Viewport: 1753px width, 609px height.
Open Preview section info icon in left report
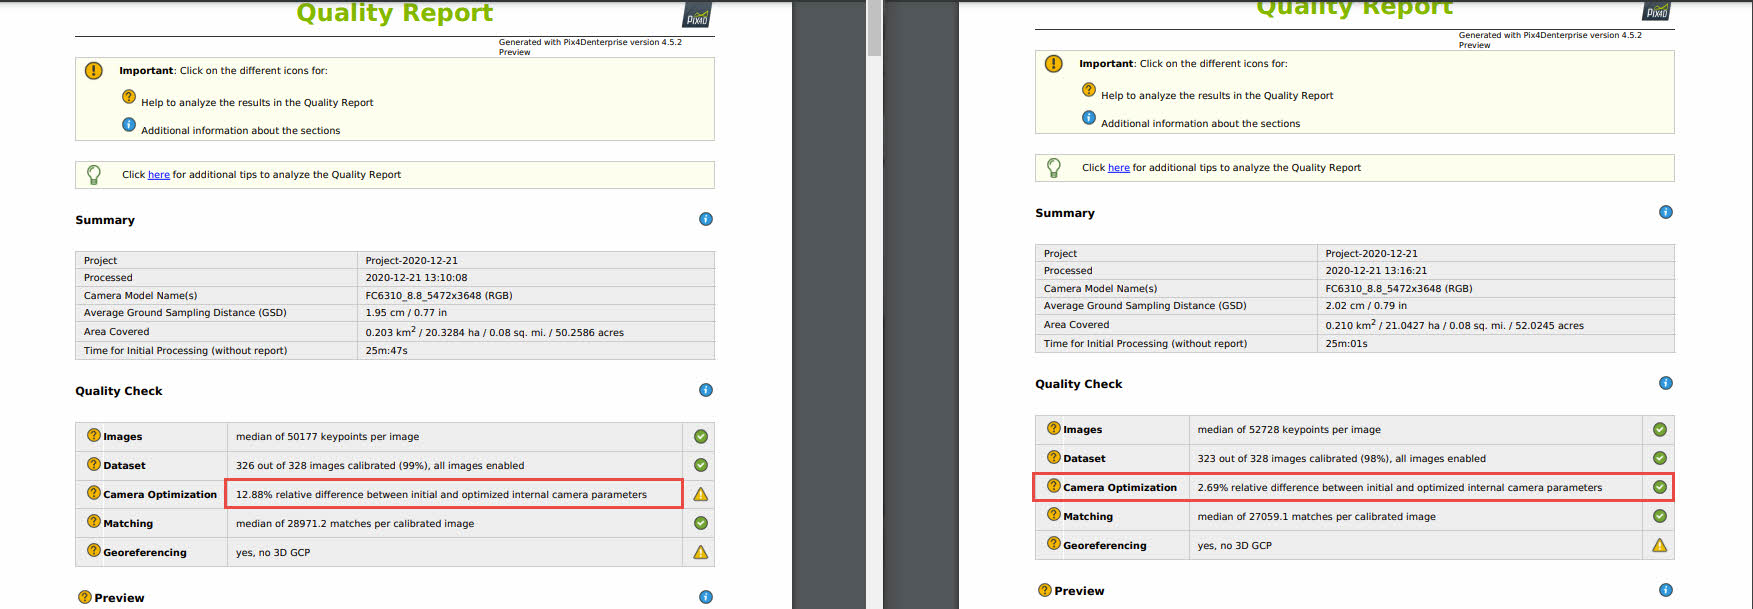[x=706, y=597]
